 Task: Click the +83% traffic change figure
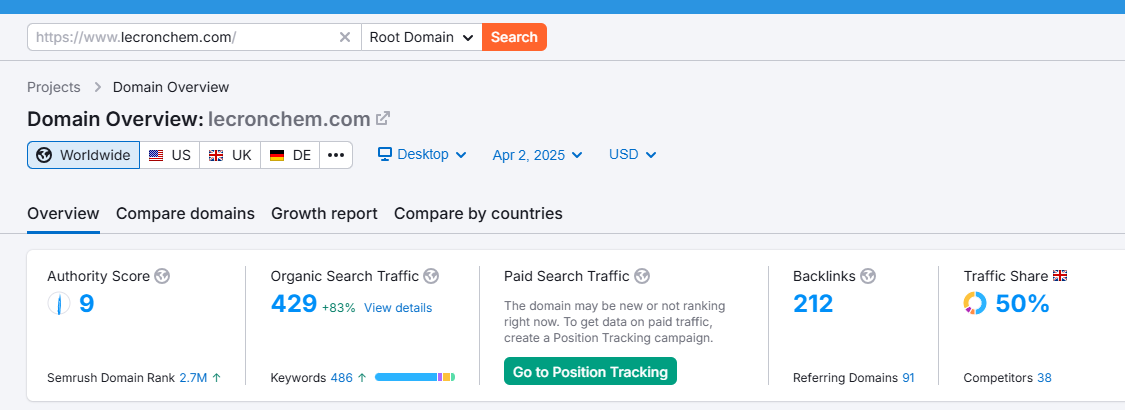(x=339, y=308)
